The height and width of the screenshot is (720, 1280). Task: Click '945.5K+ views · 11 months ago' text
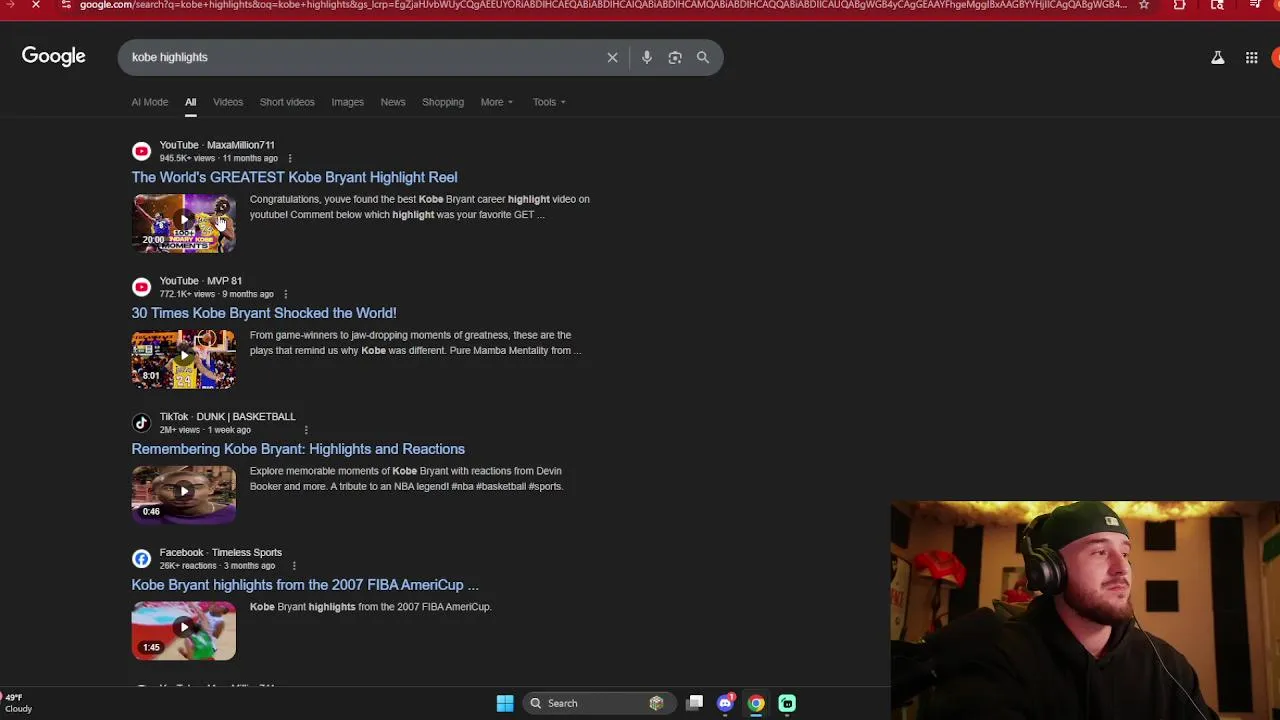218,158
